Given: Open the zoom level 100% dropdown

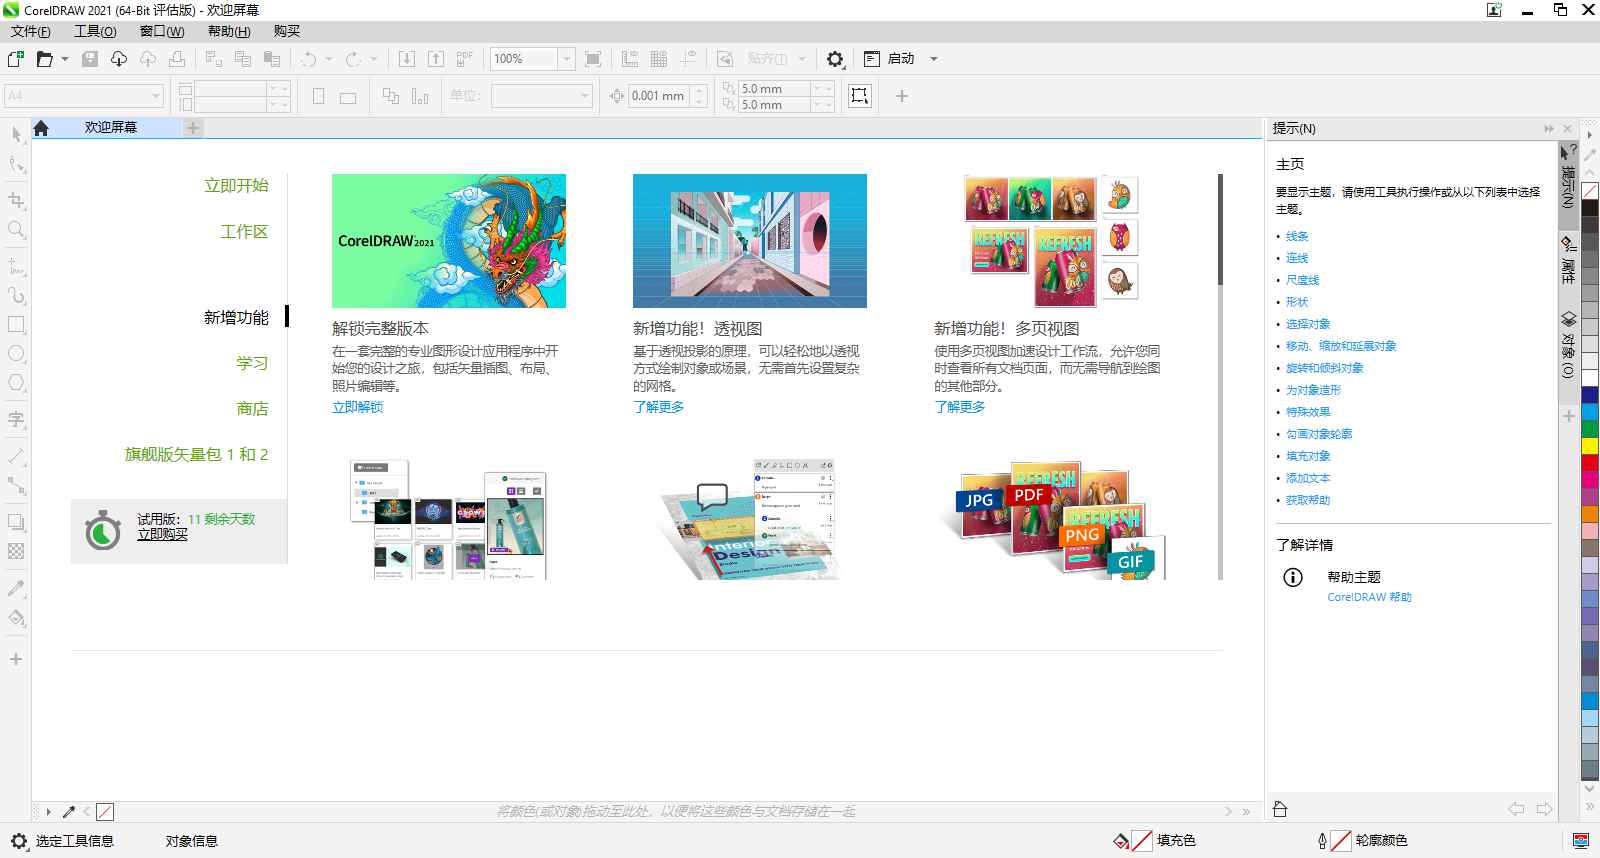Looking at the screenshot, I should pyautogui.click(x=566, y=59).
